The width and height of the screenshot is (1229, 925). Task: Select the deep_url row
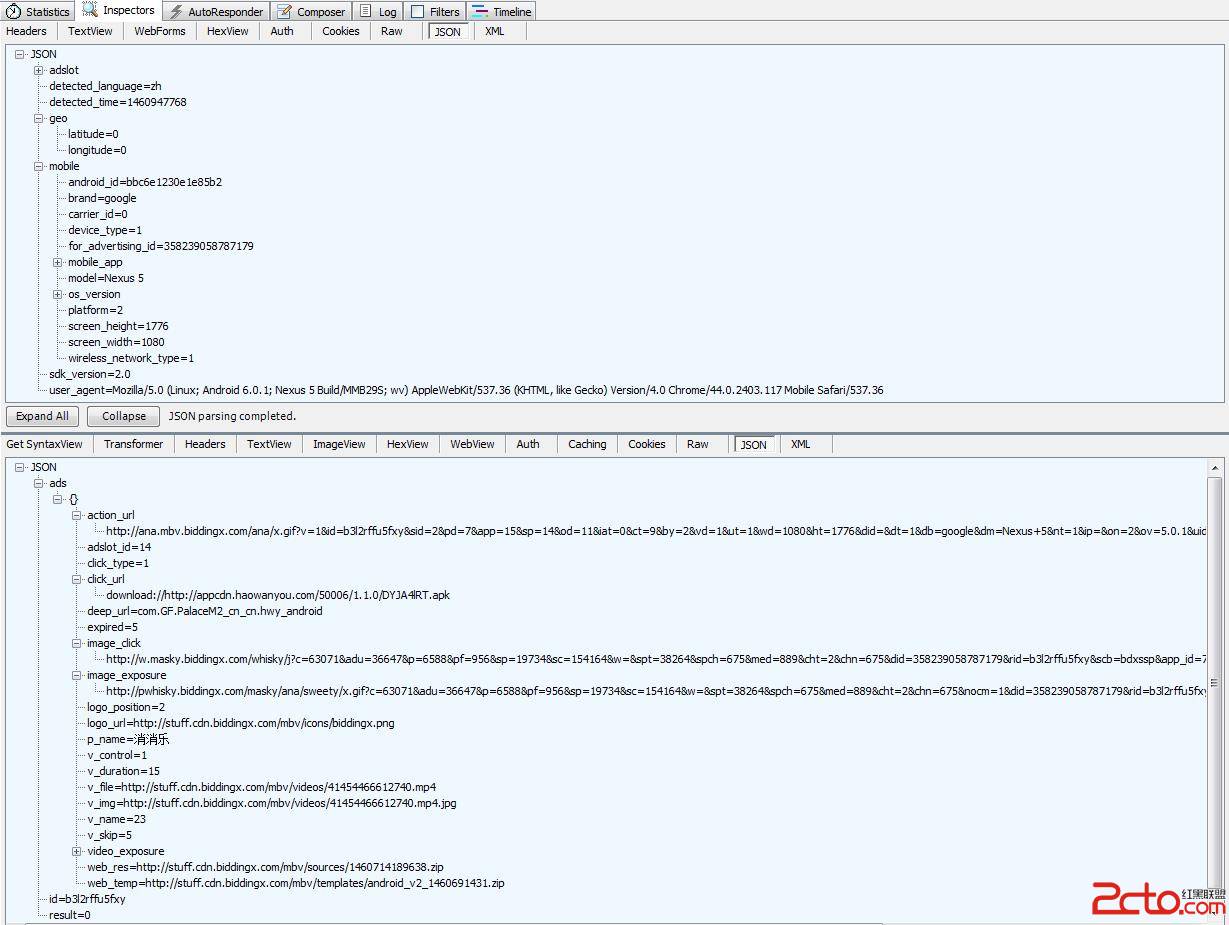point(205,611)
